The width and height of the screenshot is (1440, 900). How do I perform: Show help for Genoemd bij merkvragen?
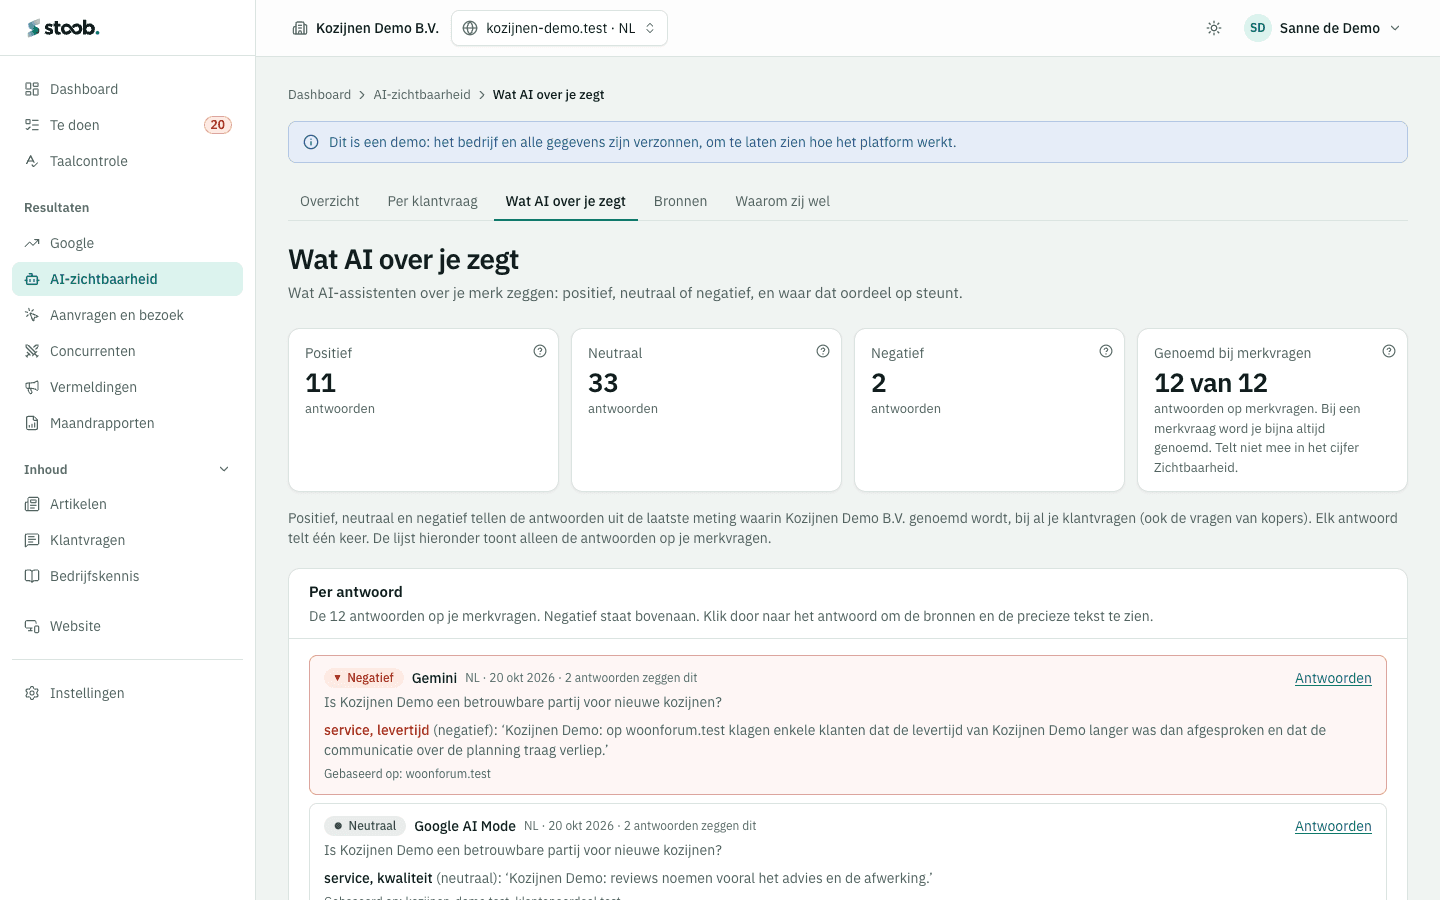1389,351
